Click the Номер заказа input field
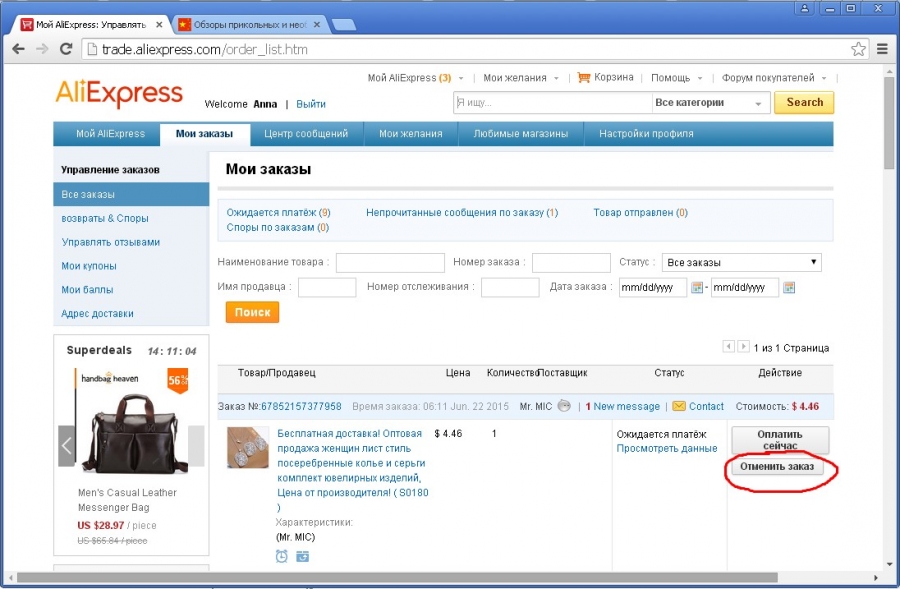The width and height of the screenshot is (900, 589). click(x=571, y=262)
